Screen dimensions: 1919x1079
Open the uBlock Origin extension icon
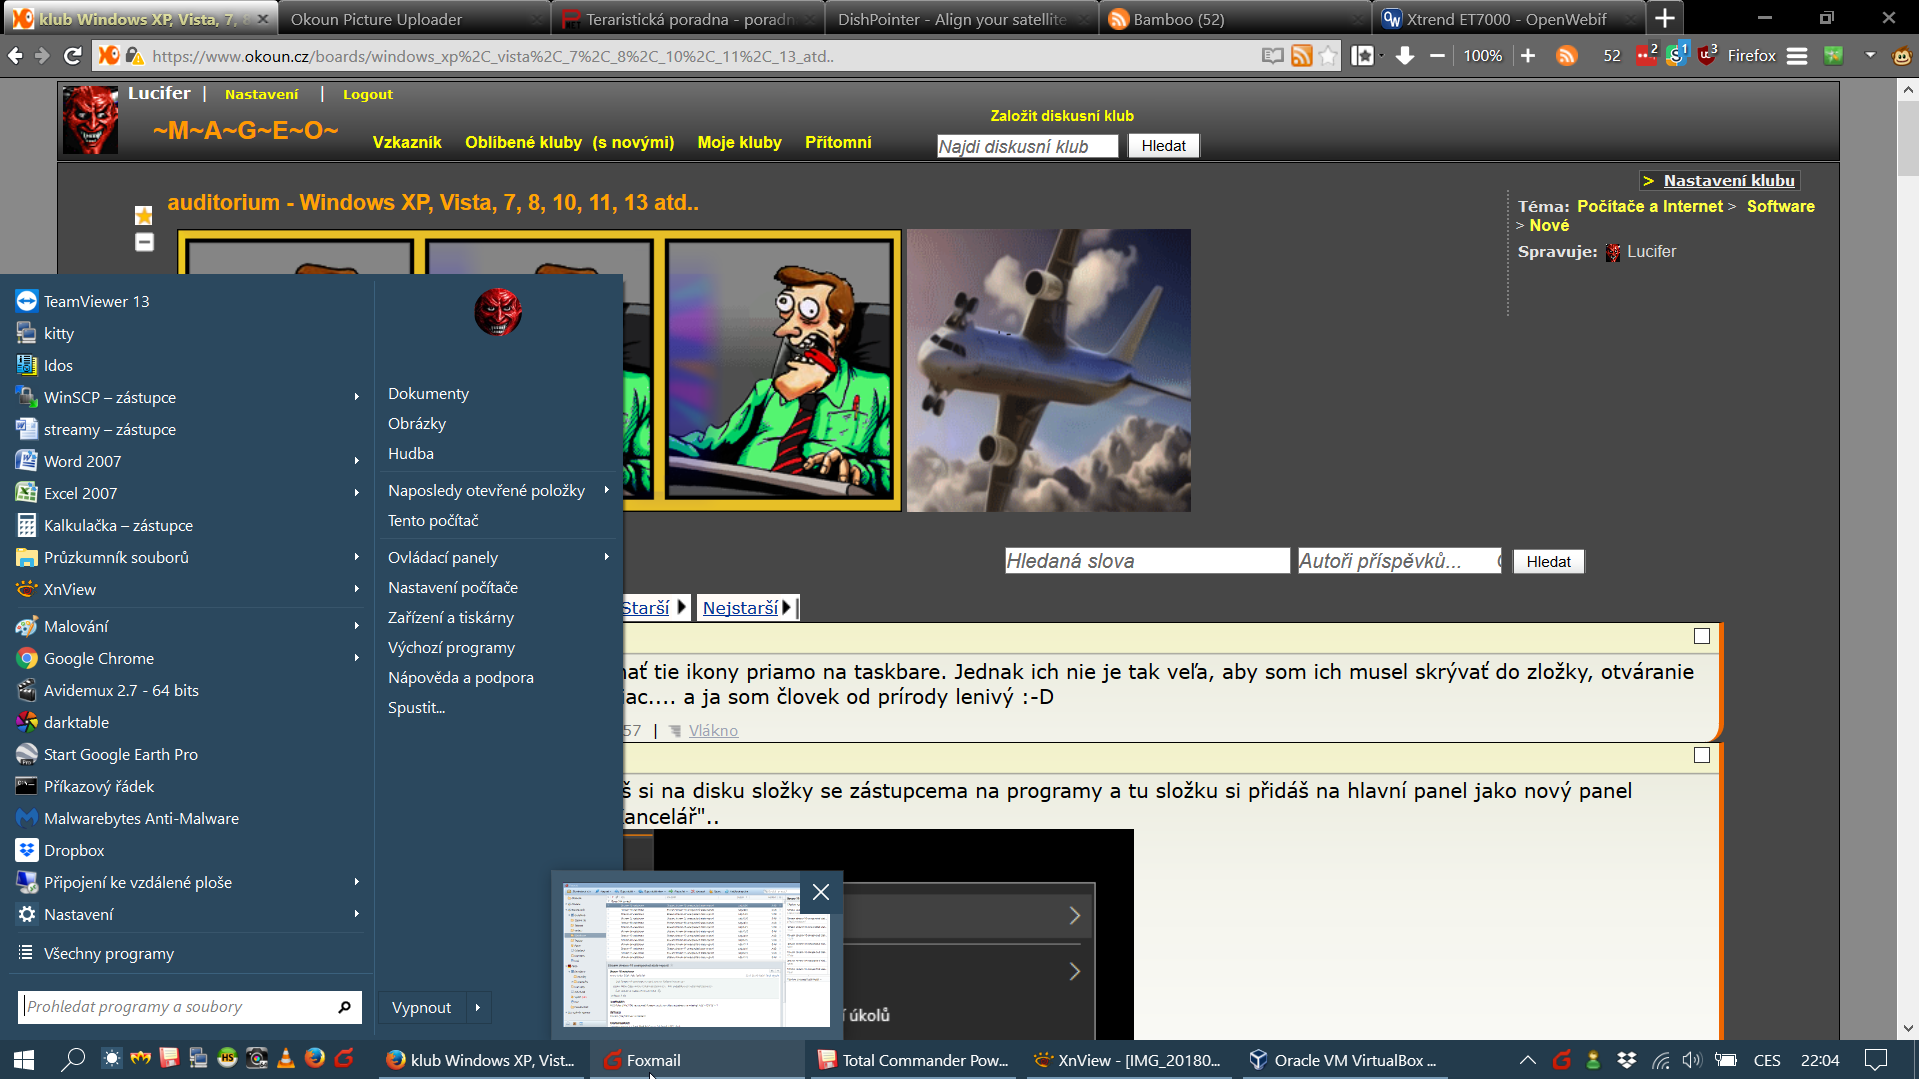click(1707, 55)
